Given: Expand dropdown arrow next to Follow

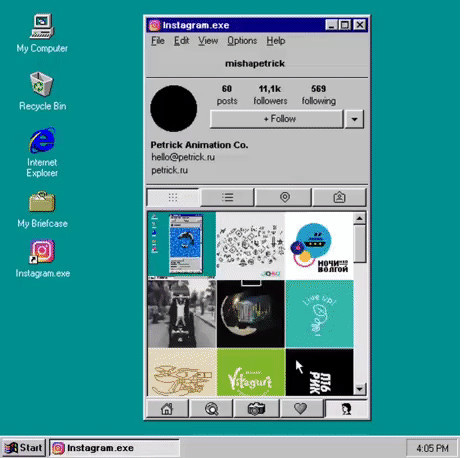Looking at the screenshot, I should pyautogui.click(x=354, y=119).
